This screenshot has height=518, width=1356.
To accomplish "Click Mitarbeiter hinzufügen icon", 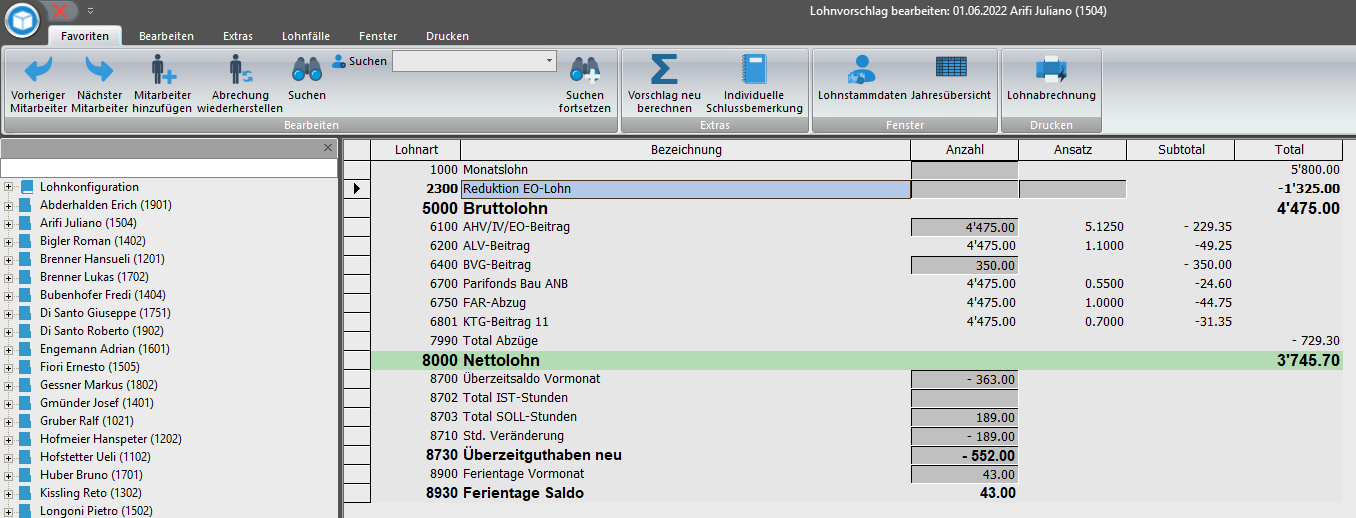I will pos(162,69).
